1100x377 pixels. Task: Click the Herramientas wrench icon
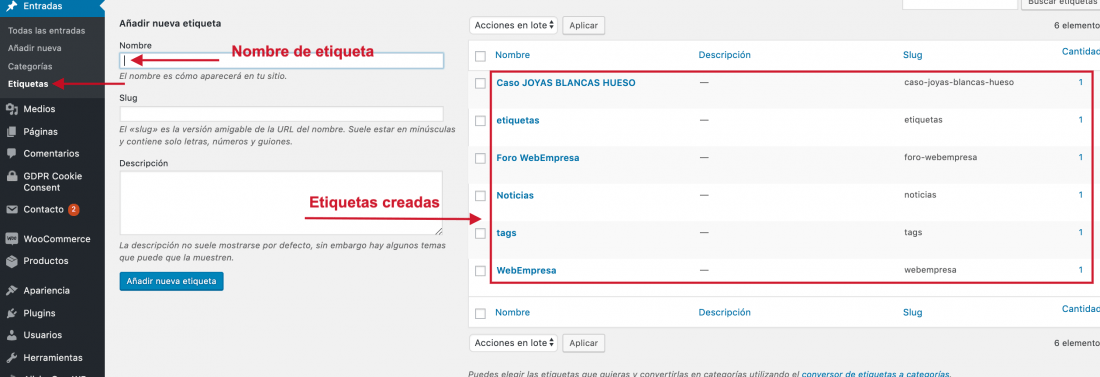tap(12, 357)
